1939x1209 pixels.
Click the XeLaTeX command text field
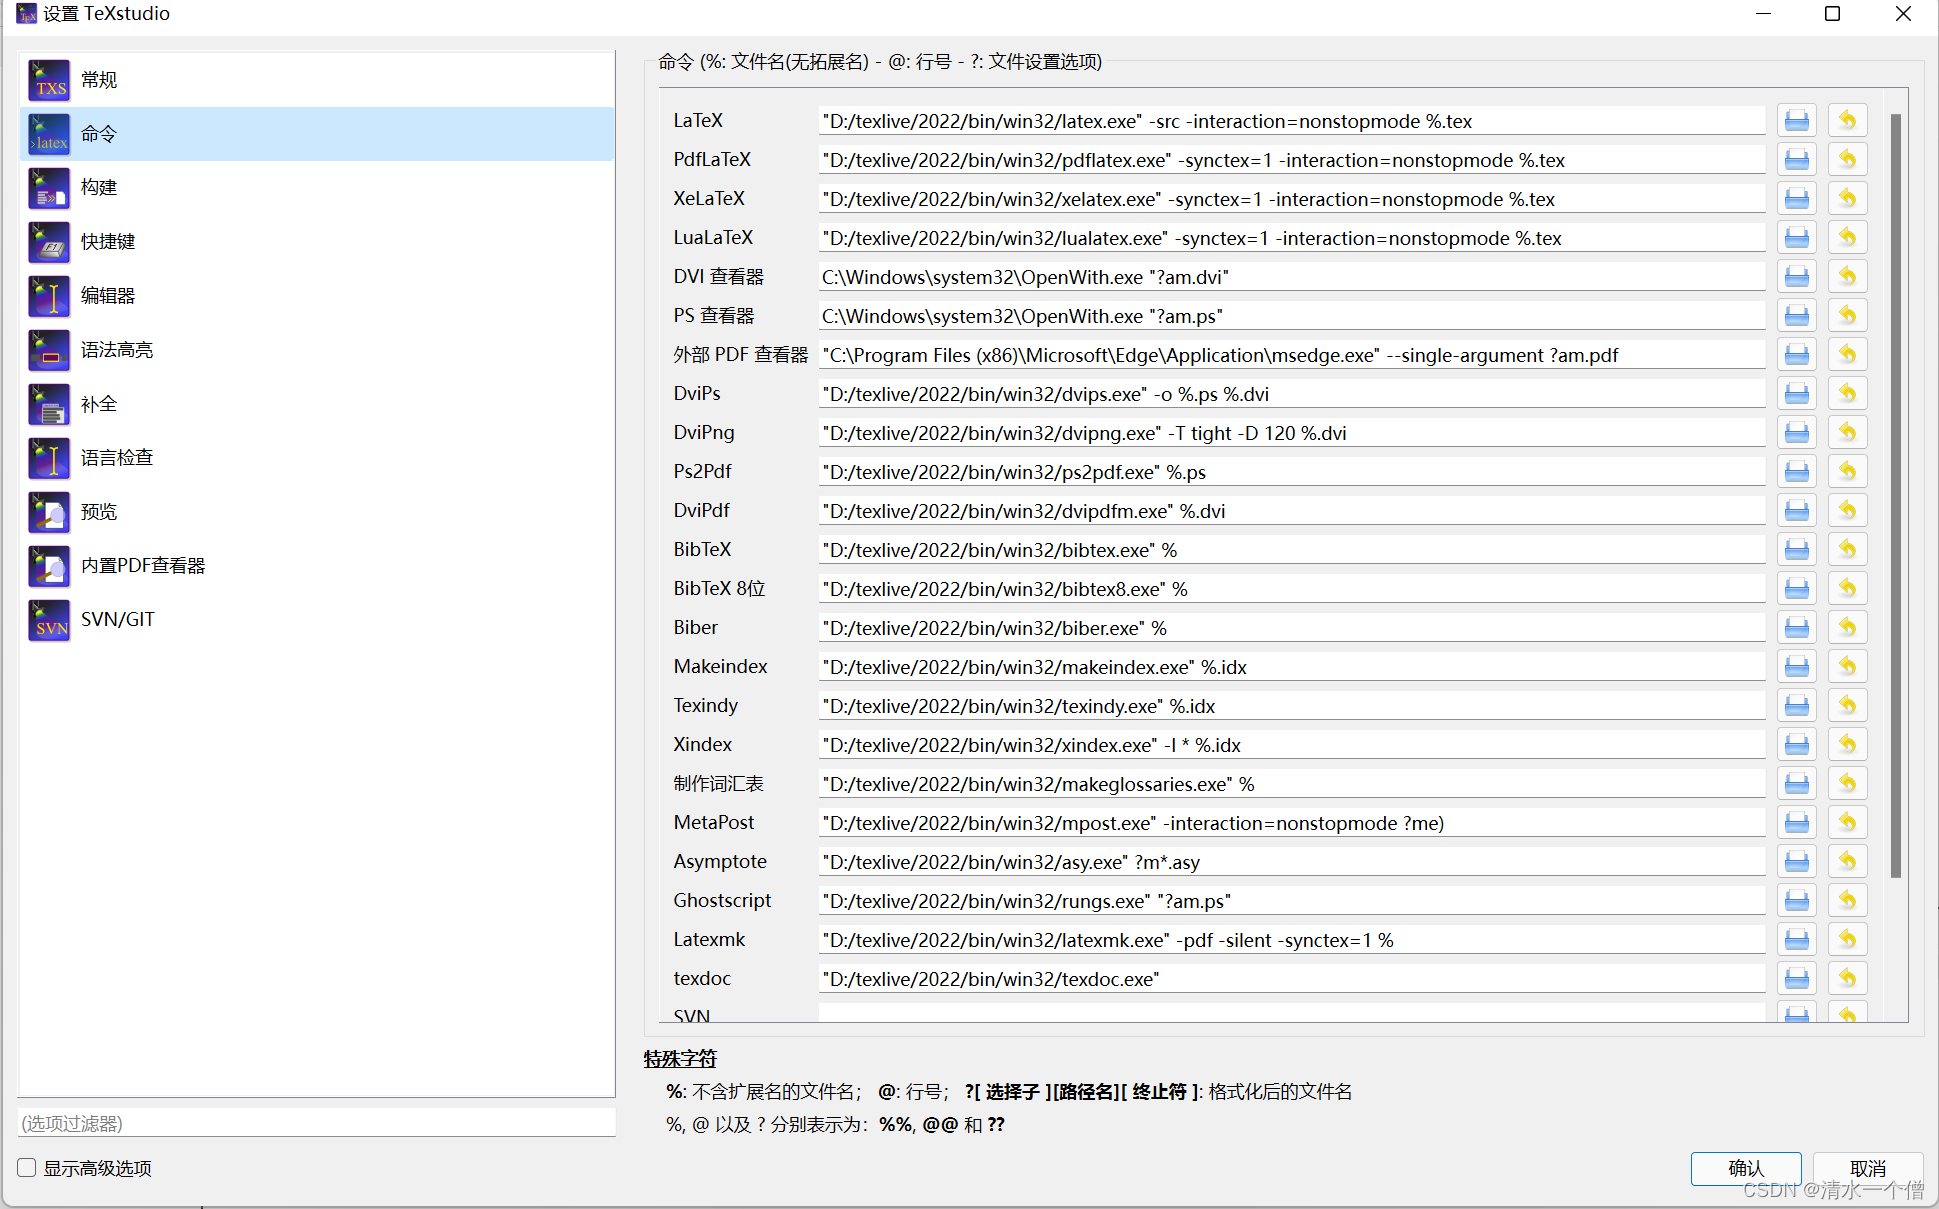click(x=1290, y=199)
